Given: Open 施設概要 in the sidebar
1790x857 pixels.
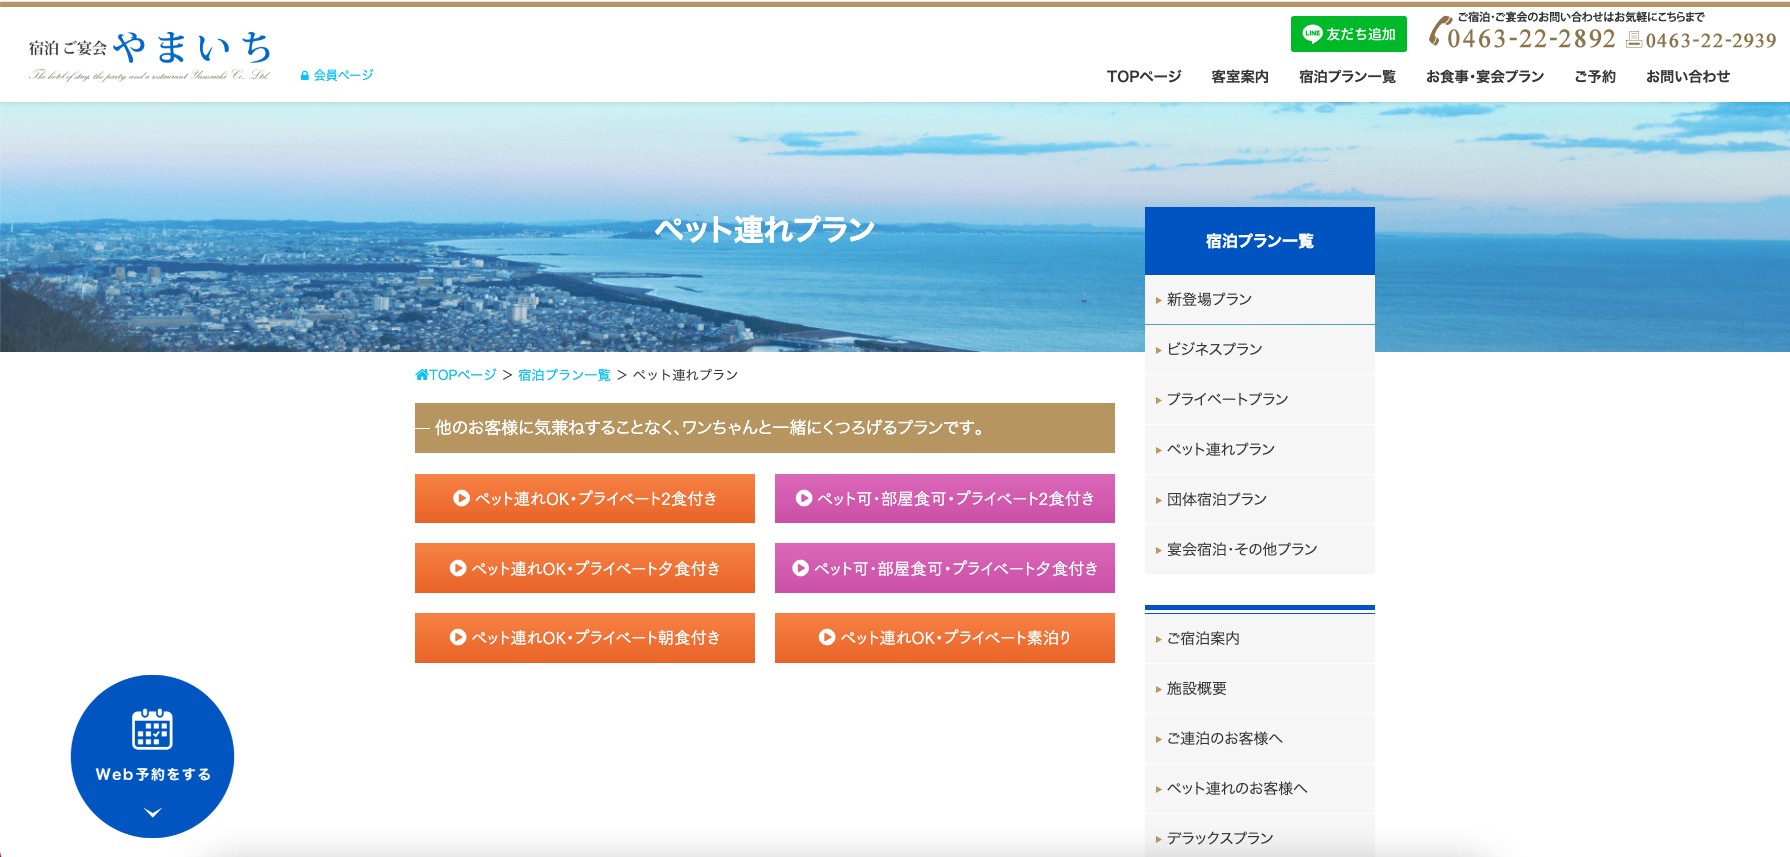Looking at the screenshot, I should coord(1260,688).
